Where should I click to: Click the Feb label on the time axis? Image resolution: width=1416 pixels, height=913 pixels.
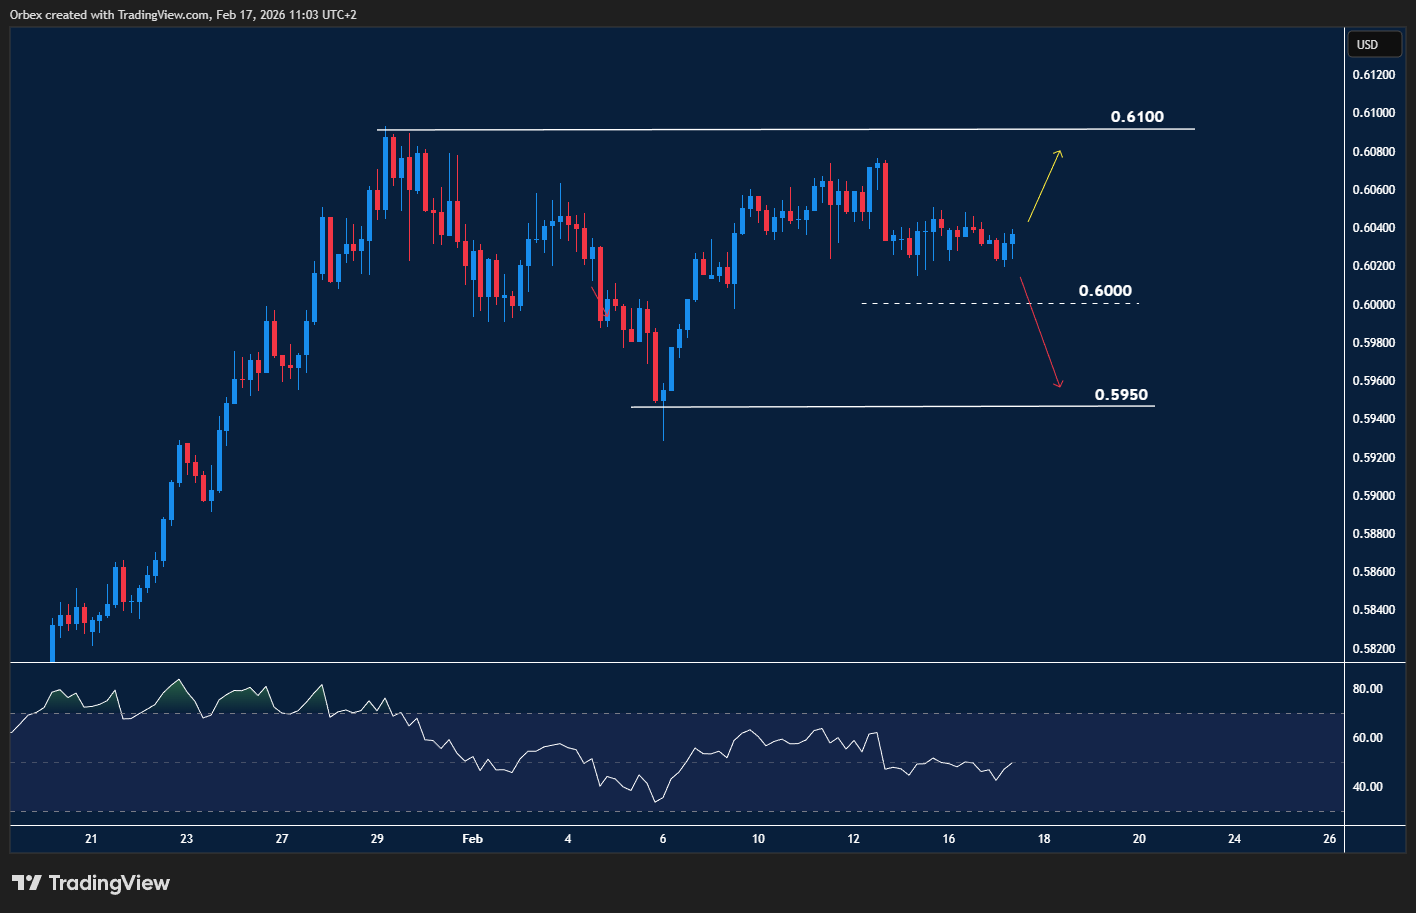point(471,839)
